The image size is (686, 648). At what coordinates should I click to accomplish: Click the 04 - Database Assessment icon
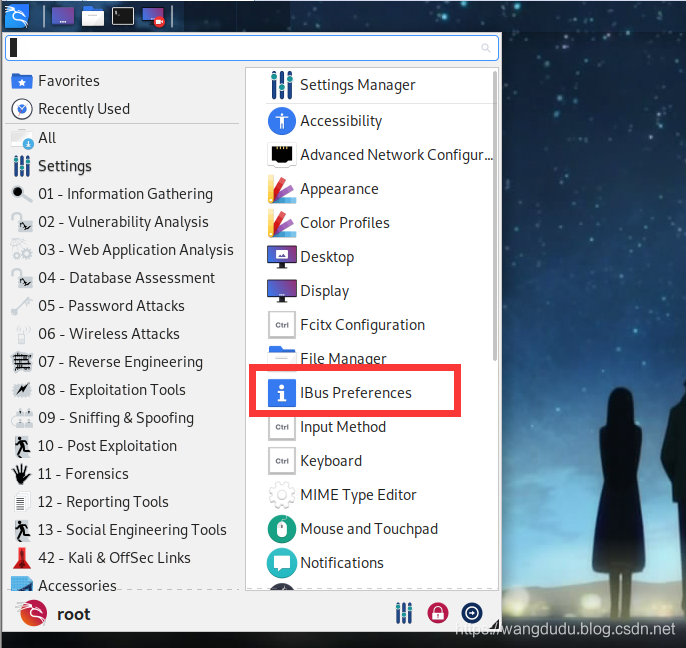coord(21,278)
